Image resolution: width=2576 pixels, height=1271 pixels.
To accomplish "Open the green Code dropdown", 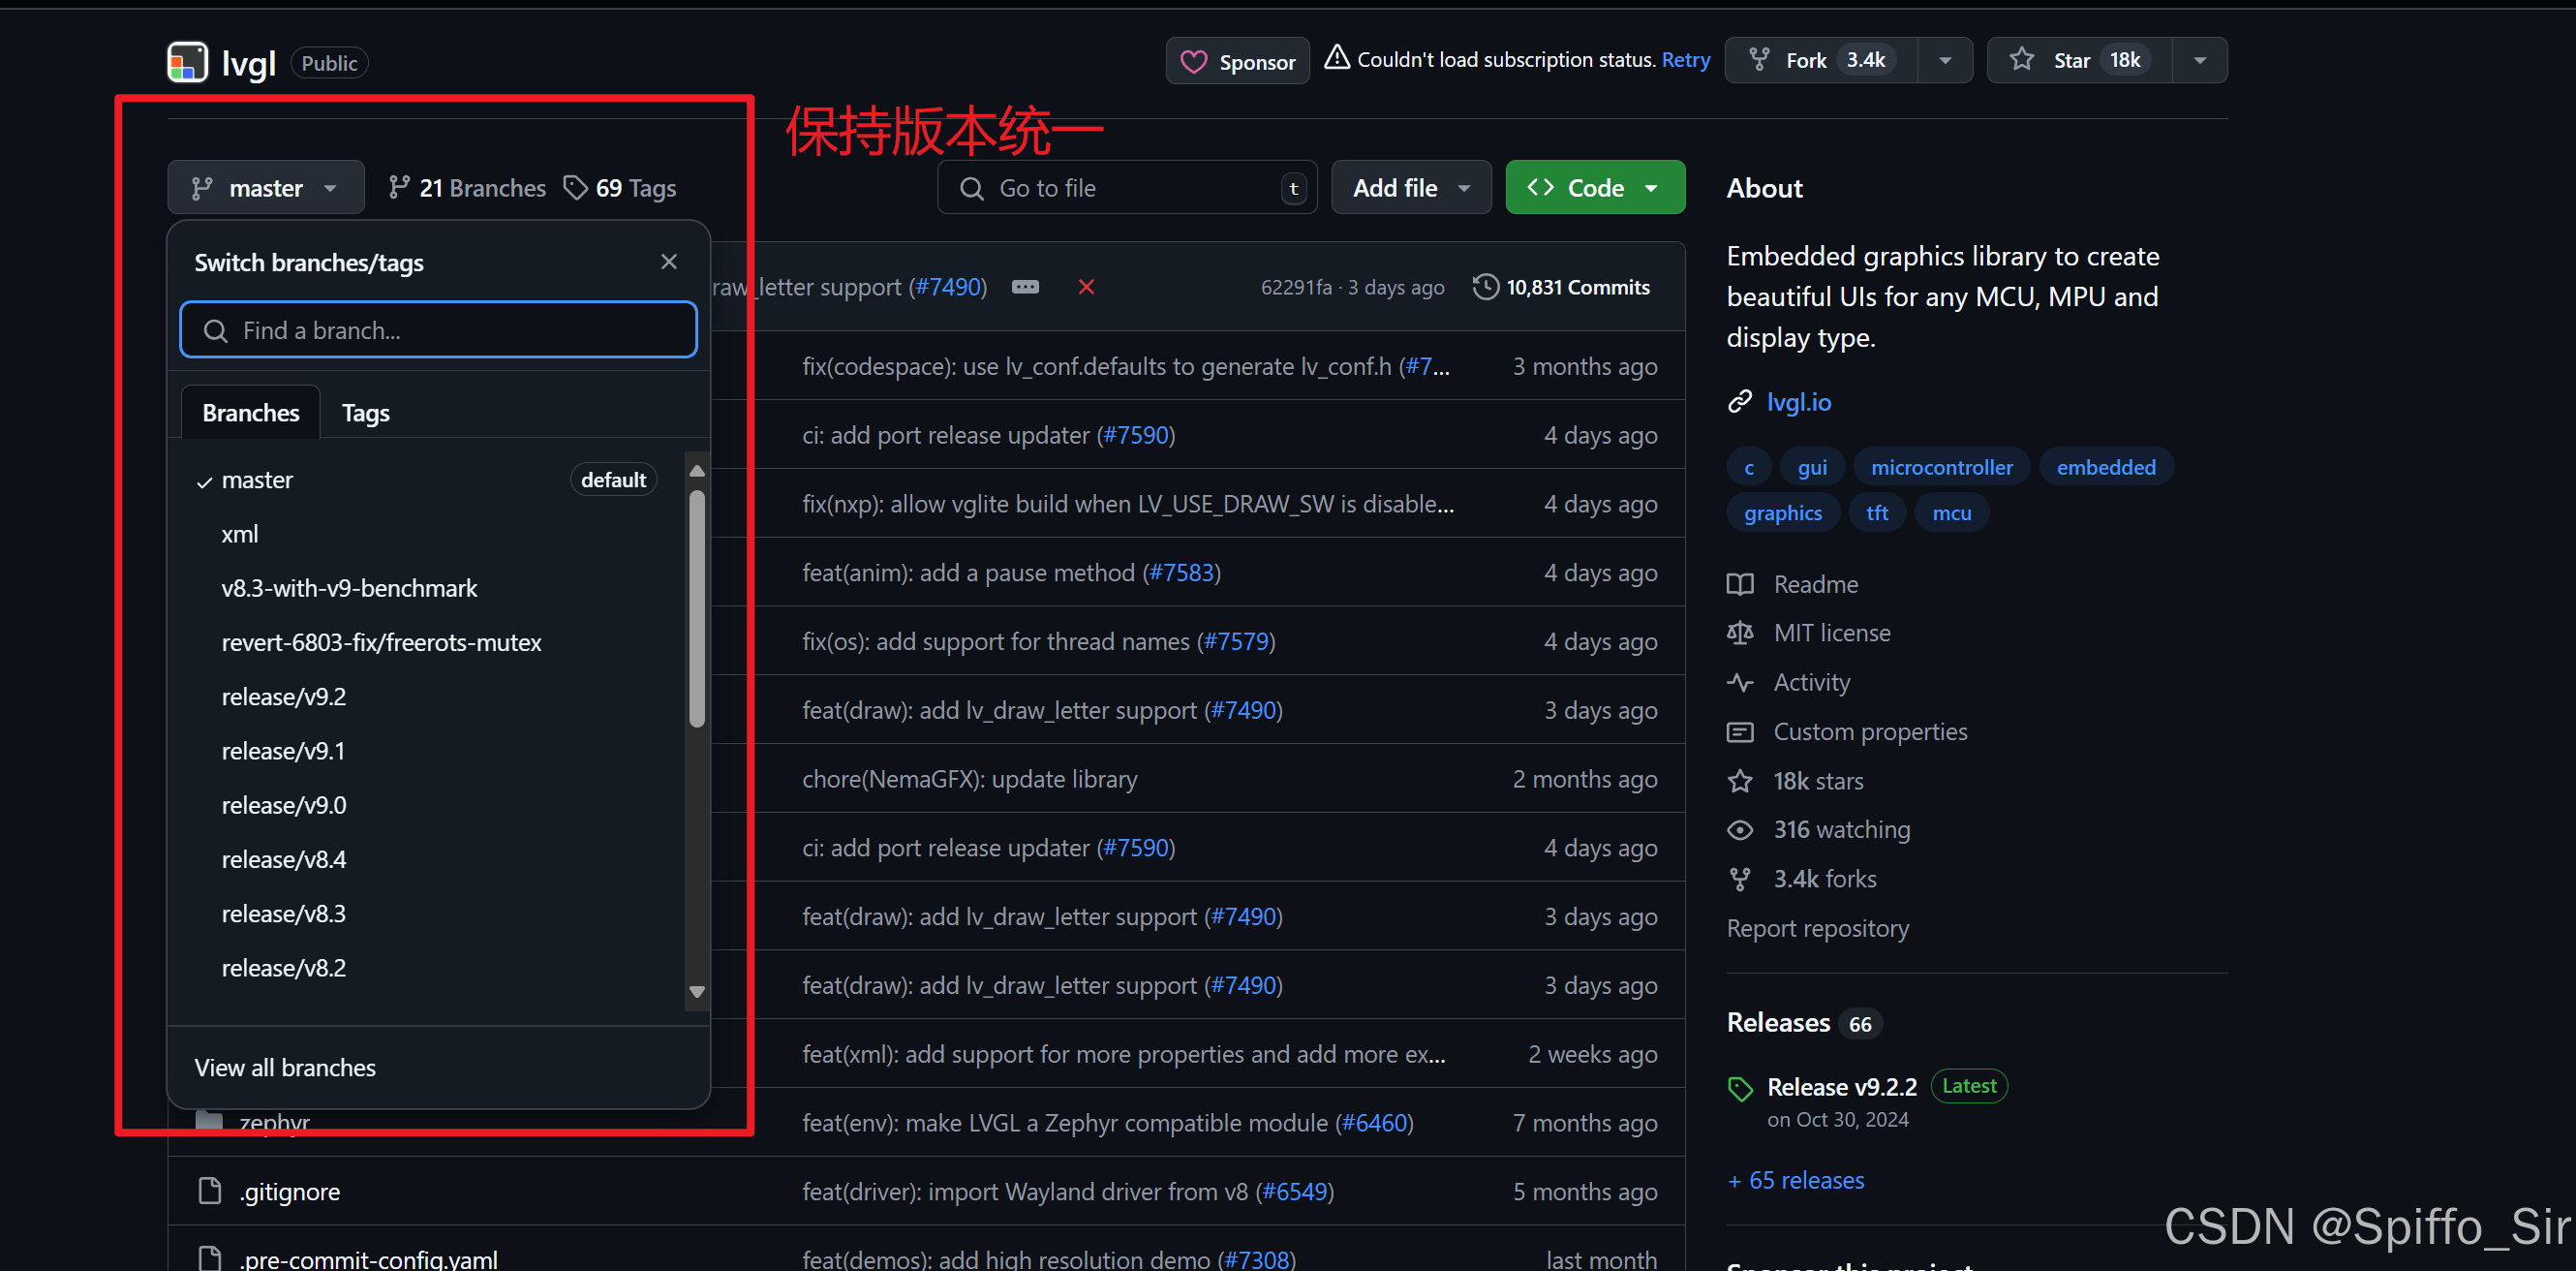I will click(x=1595, y=188).
